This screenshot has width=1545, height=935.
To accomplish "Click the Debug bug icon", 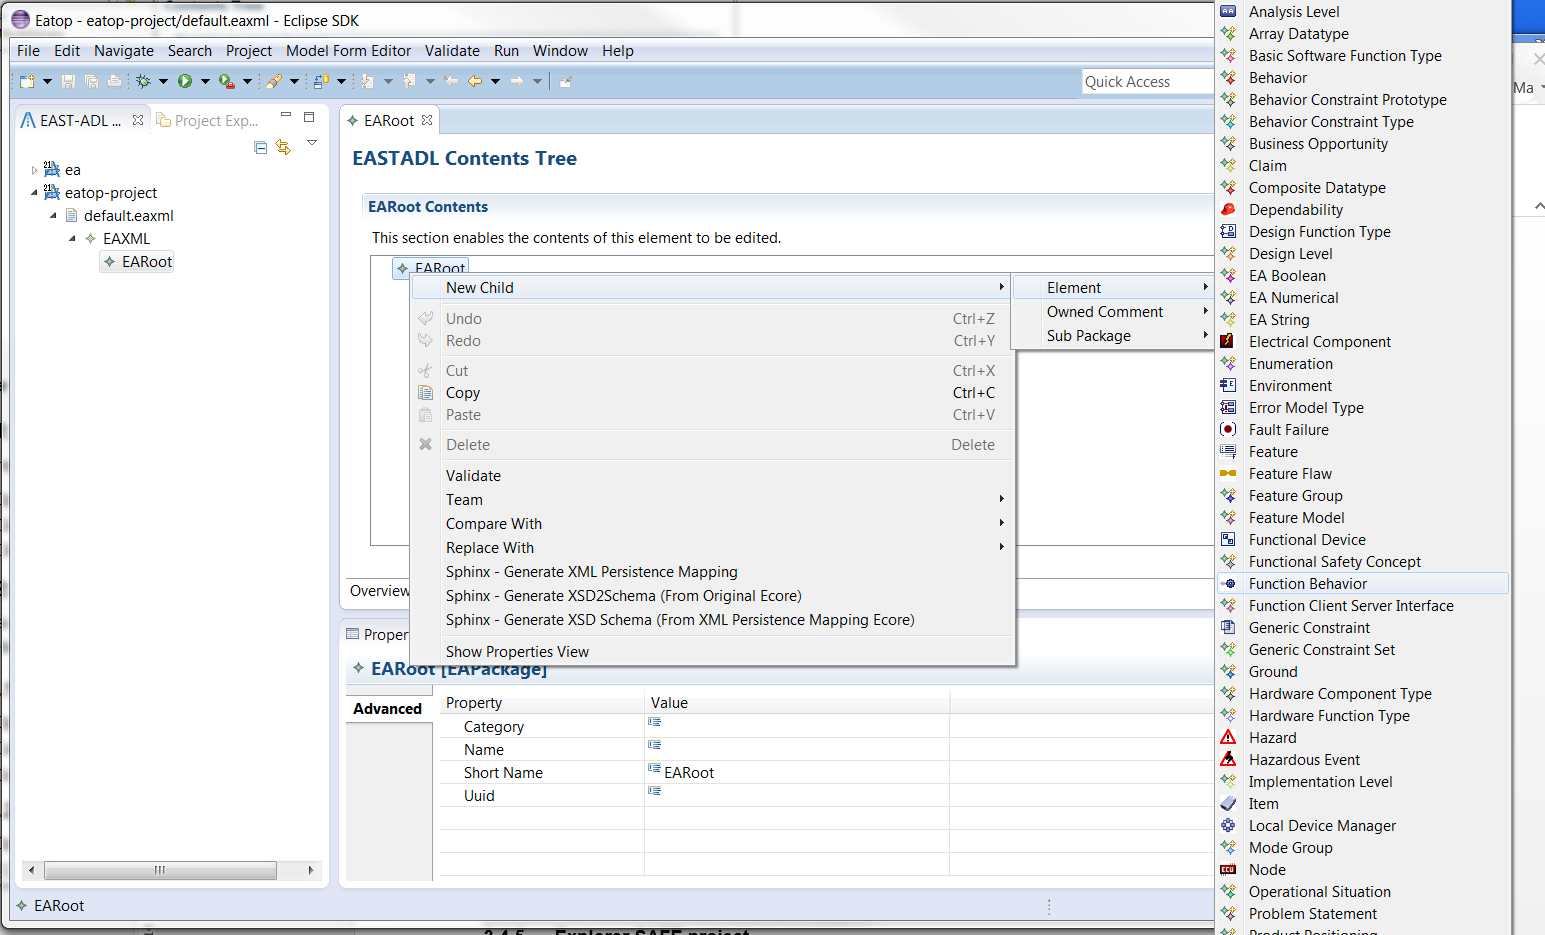I will 143,81.
